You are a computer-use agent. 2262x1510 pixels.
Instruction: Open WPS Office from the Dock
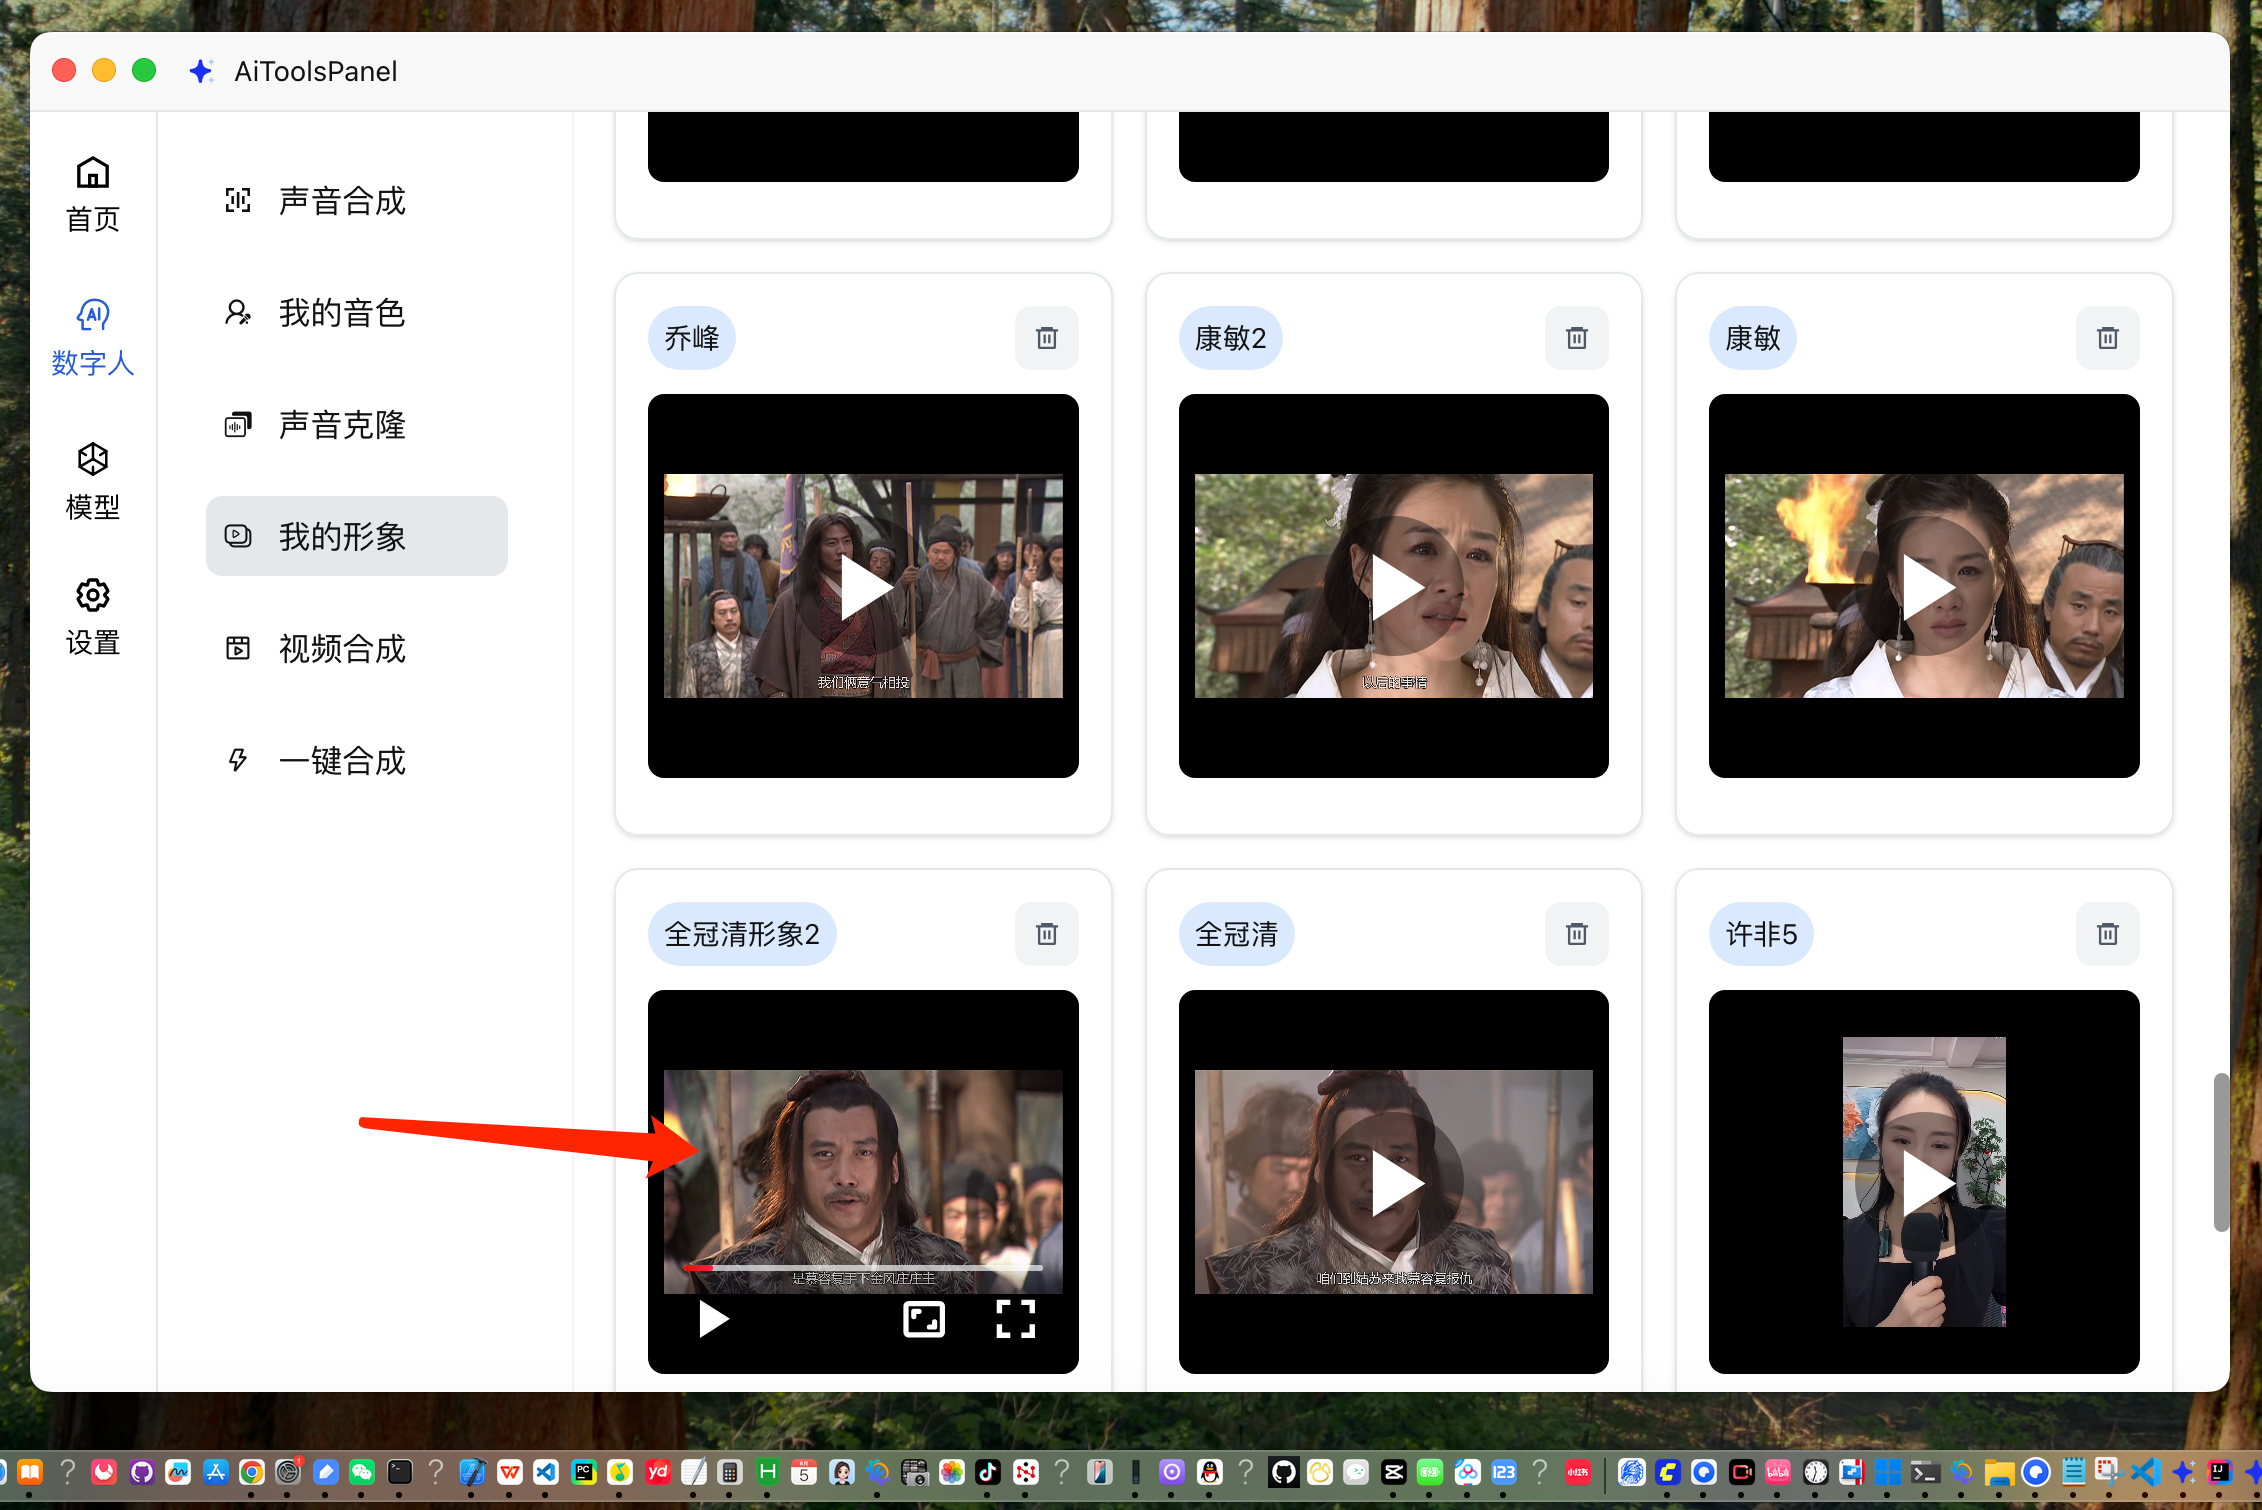pyautogui.click(x=510, y=1472)
